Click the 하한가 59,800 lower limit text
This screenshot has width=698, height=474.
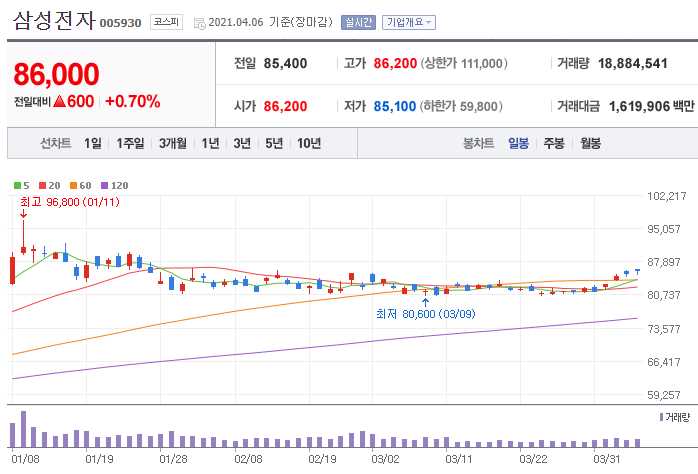[461, 106]
